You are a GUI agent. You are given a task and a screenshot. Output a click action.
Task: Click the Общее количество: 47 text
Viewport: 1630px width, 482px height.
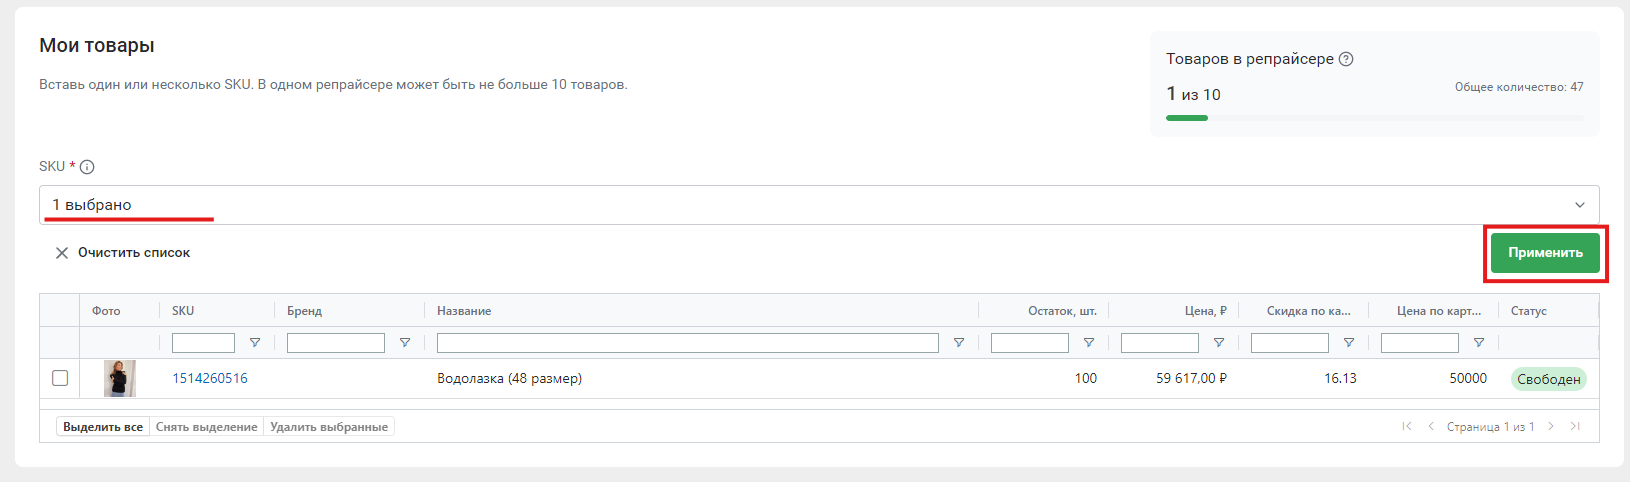(1519, 87)
